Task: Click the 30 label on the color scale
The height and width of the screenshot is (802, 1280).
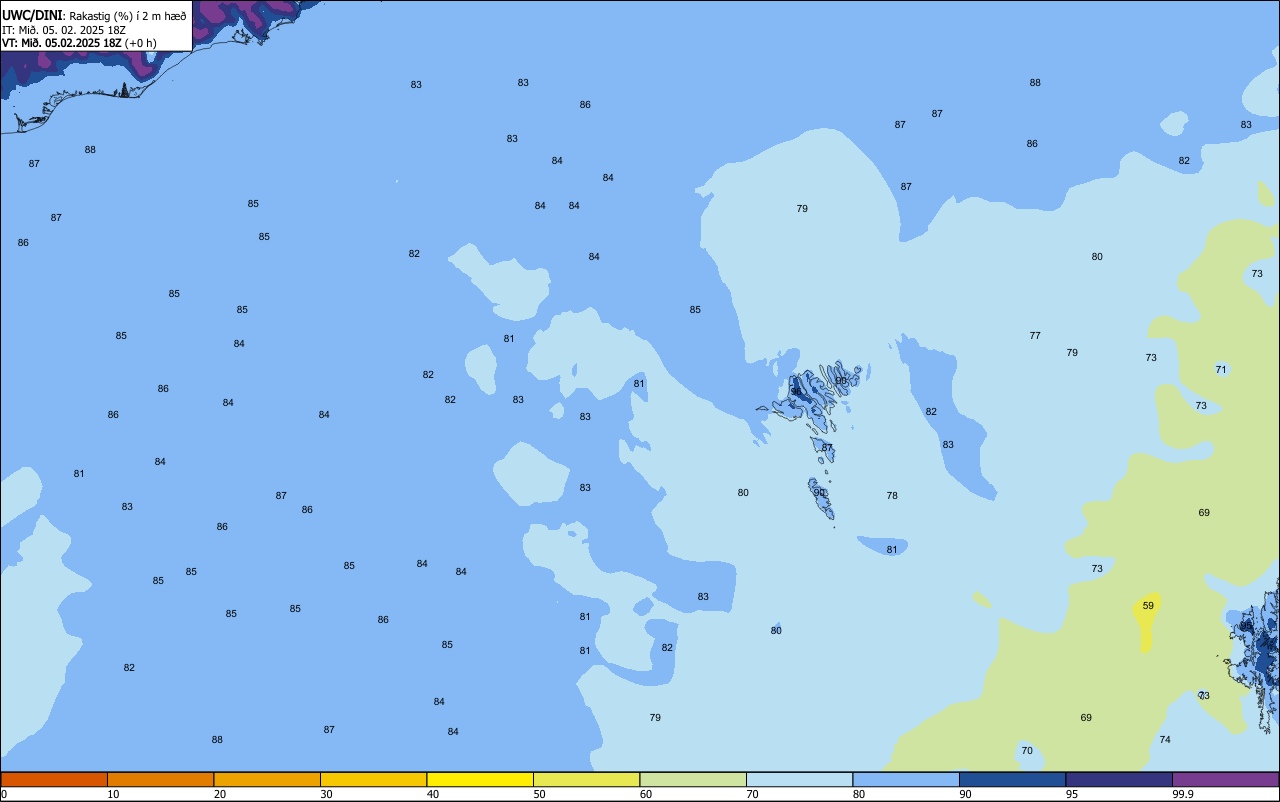Action: tap(327, 794)
